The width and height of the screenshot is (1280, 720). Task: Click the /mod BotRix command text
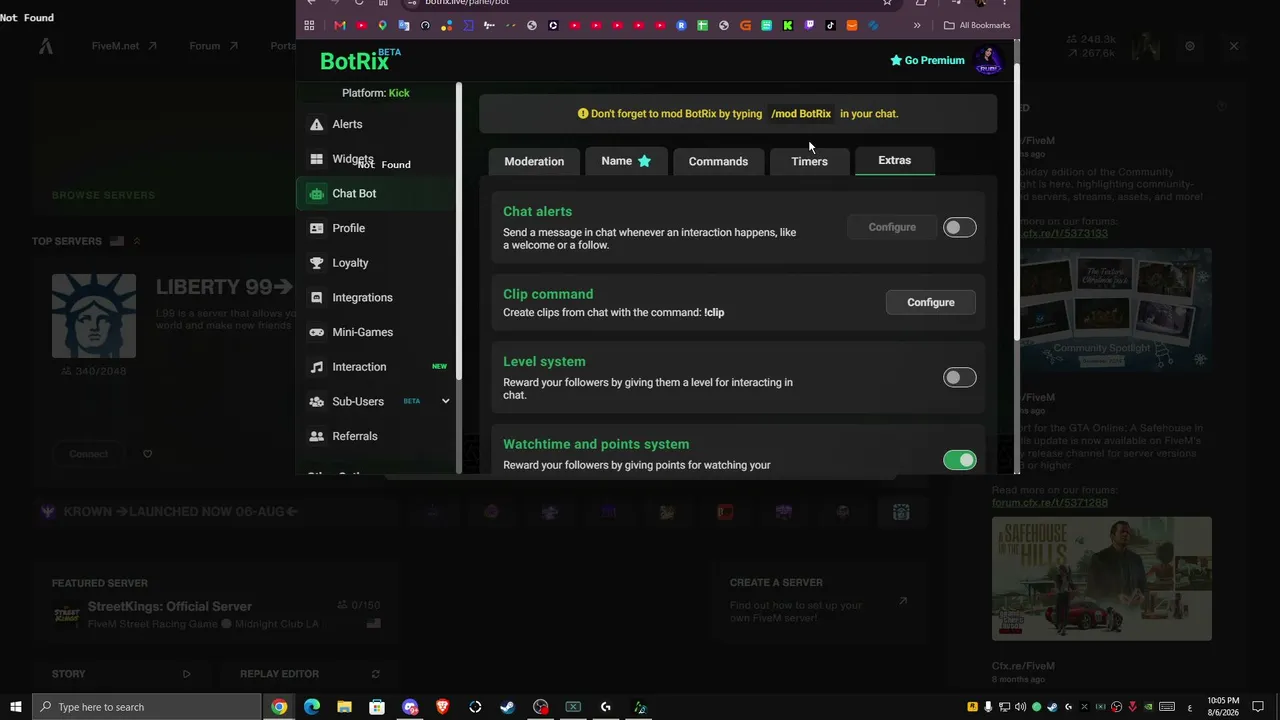[x=801, y=114]
